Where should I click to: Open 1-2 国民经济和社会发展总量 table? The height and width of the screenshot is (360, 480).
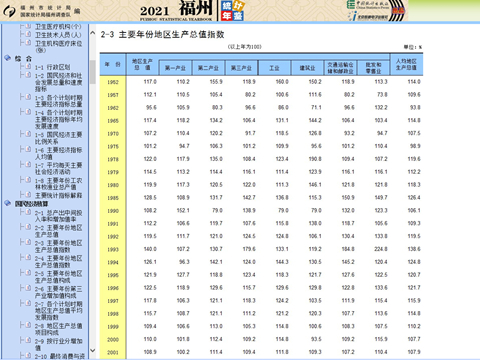coord(59,82)
